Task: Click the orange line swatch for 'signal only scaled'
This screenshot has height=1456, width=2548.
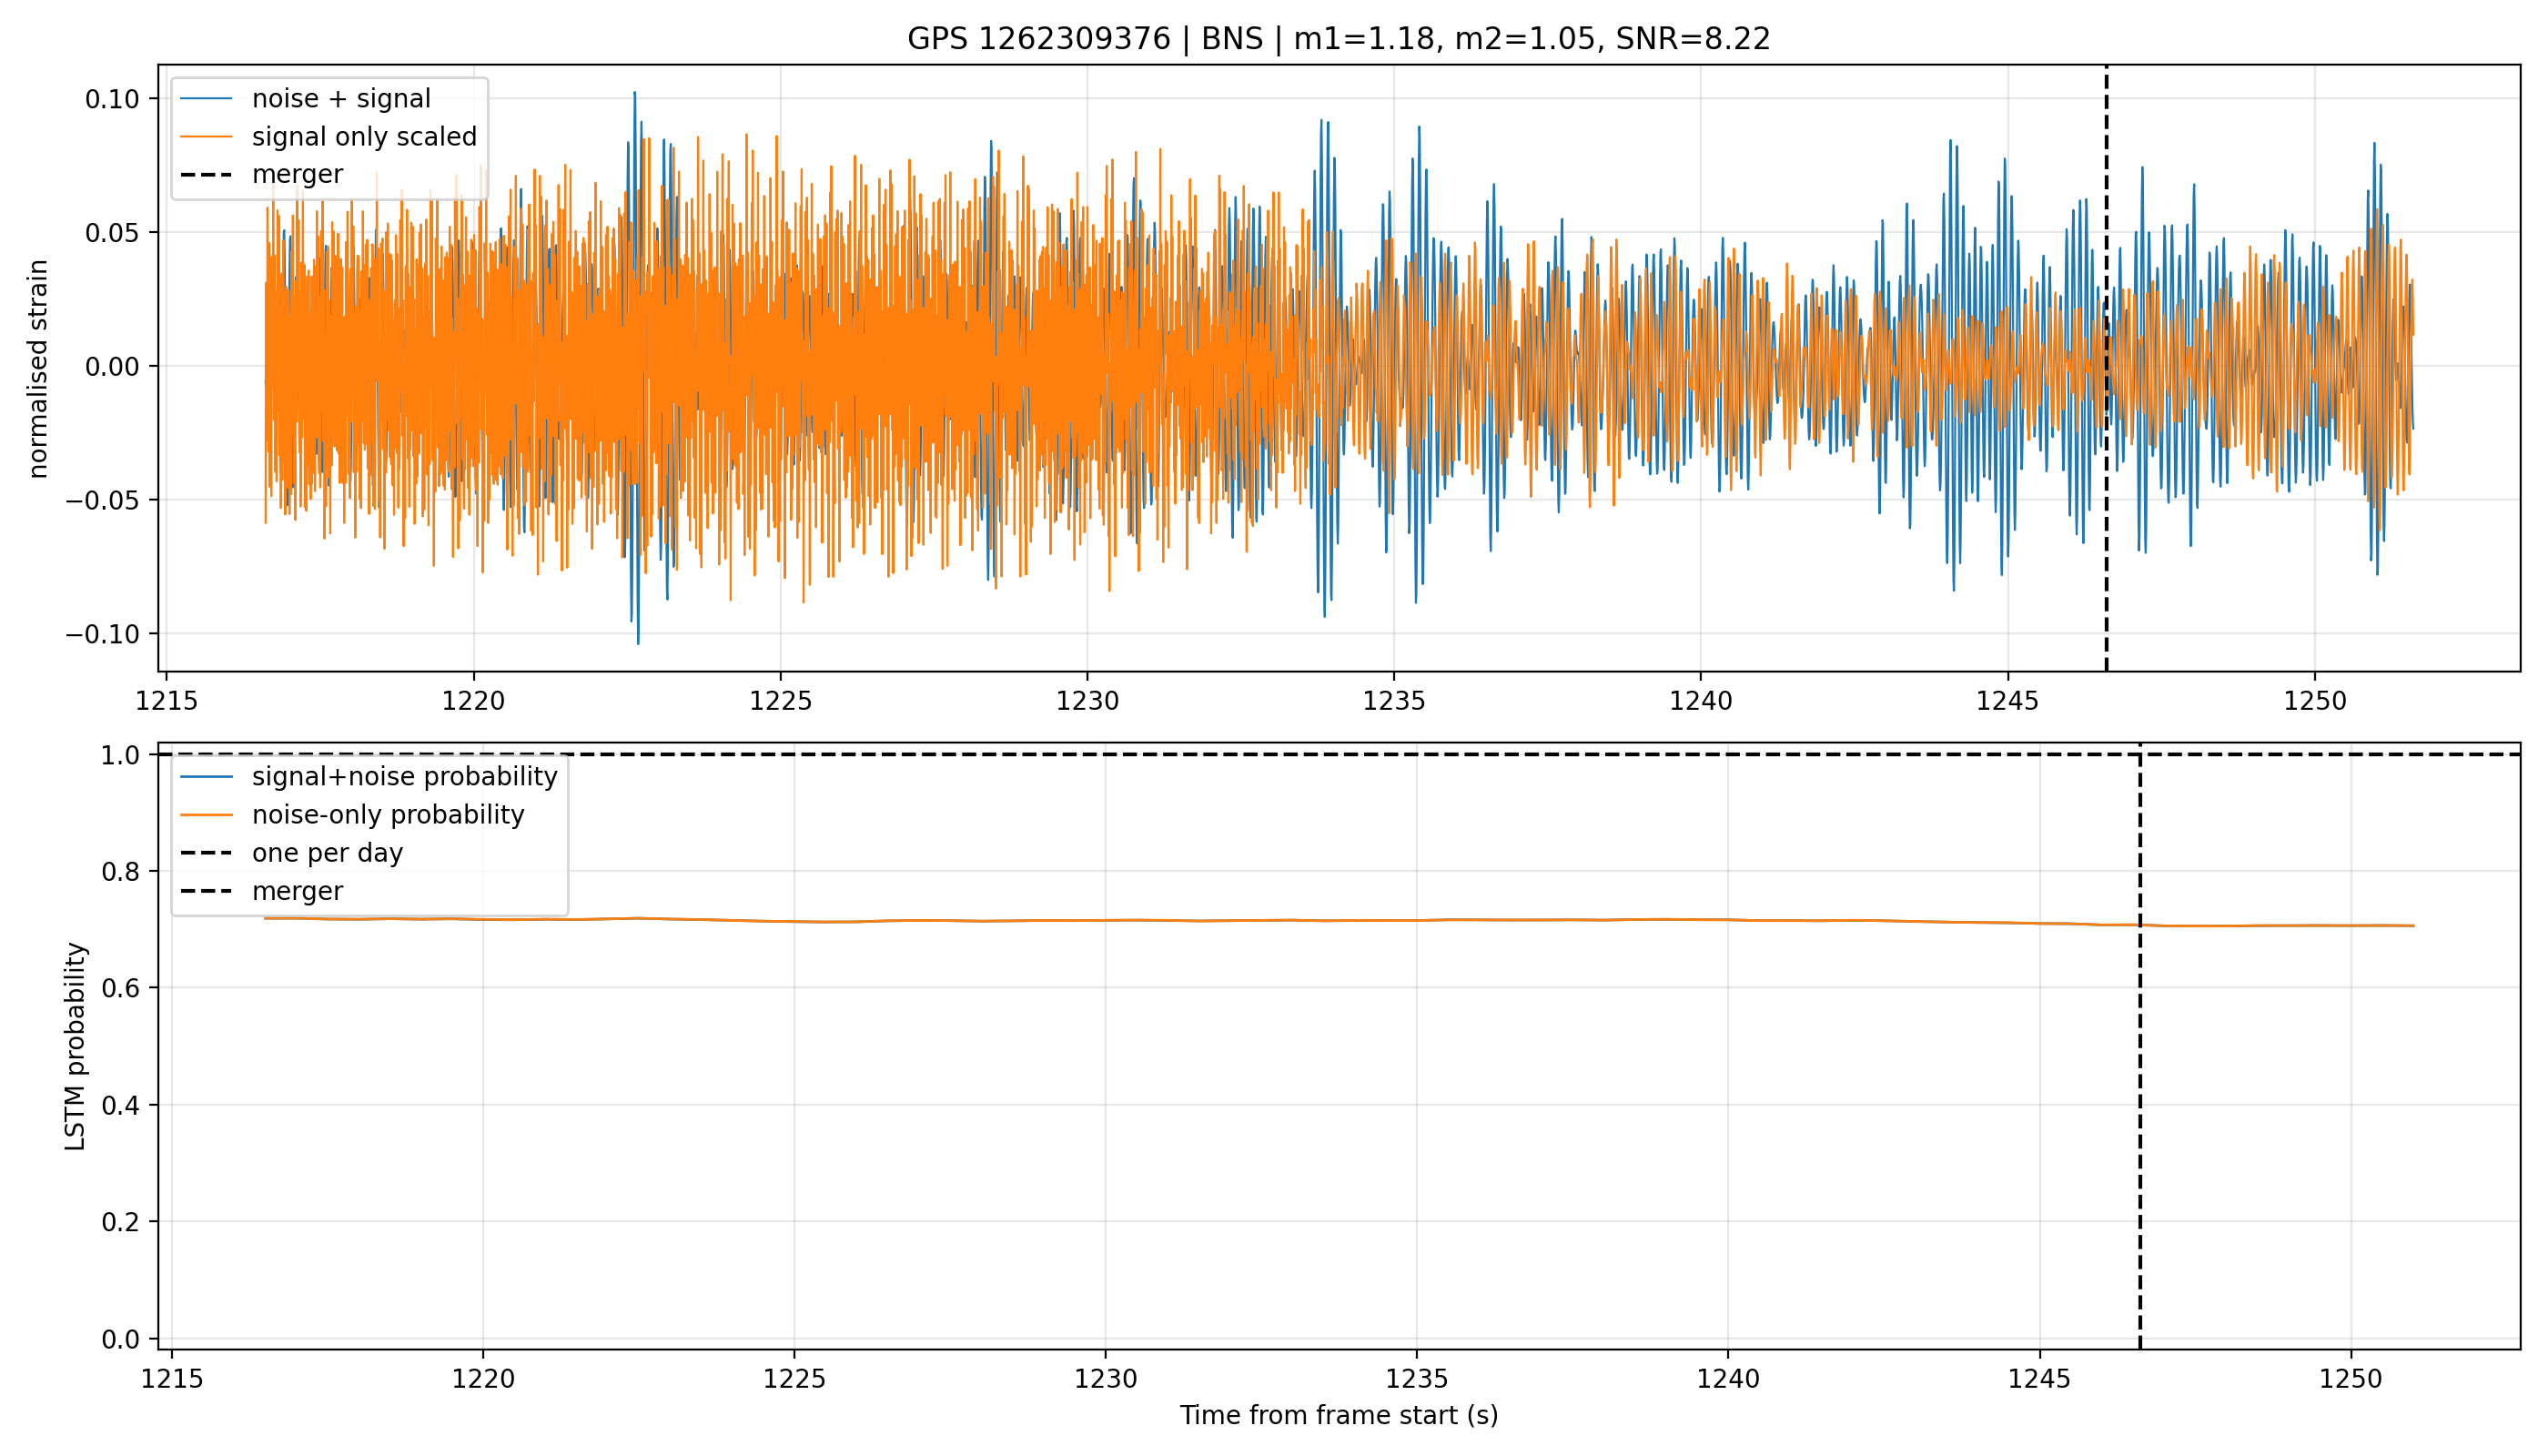Action: point(206,137)
